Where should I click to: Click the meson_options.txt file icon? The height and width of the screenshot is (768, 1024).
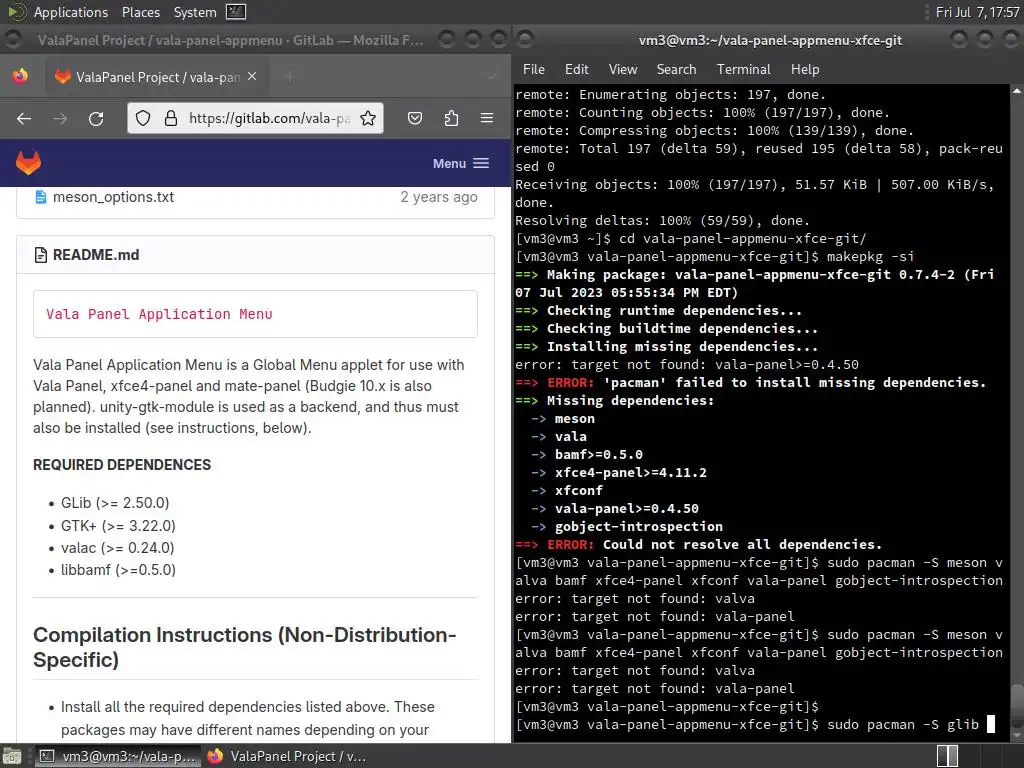coord(40,197)
